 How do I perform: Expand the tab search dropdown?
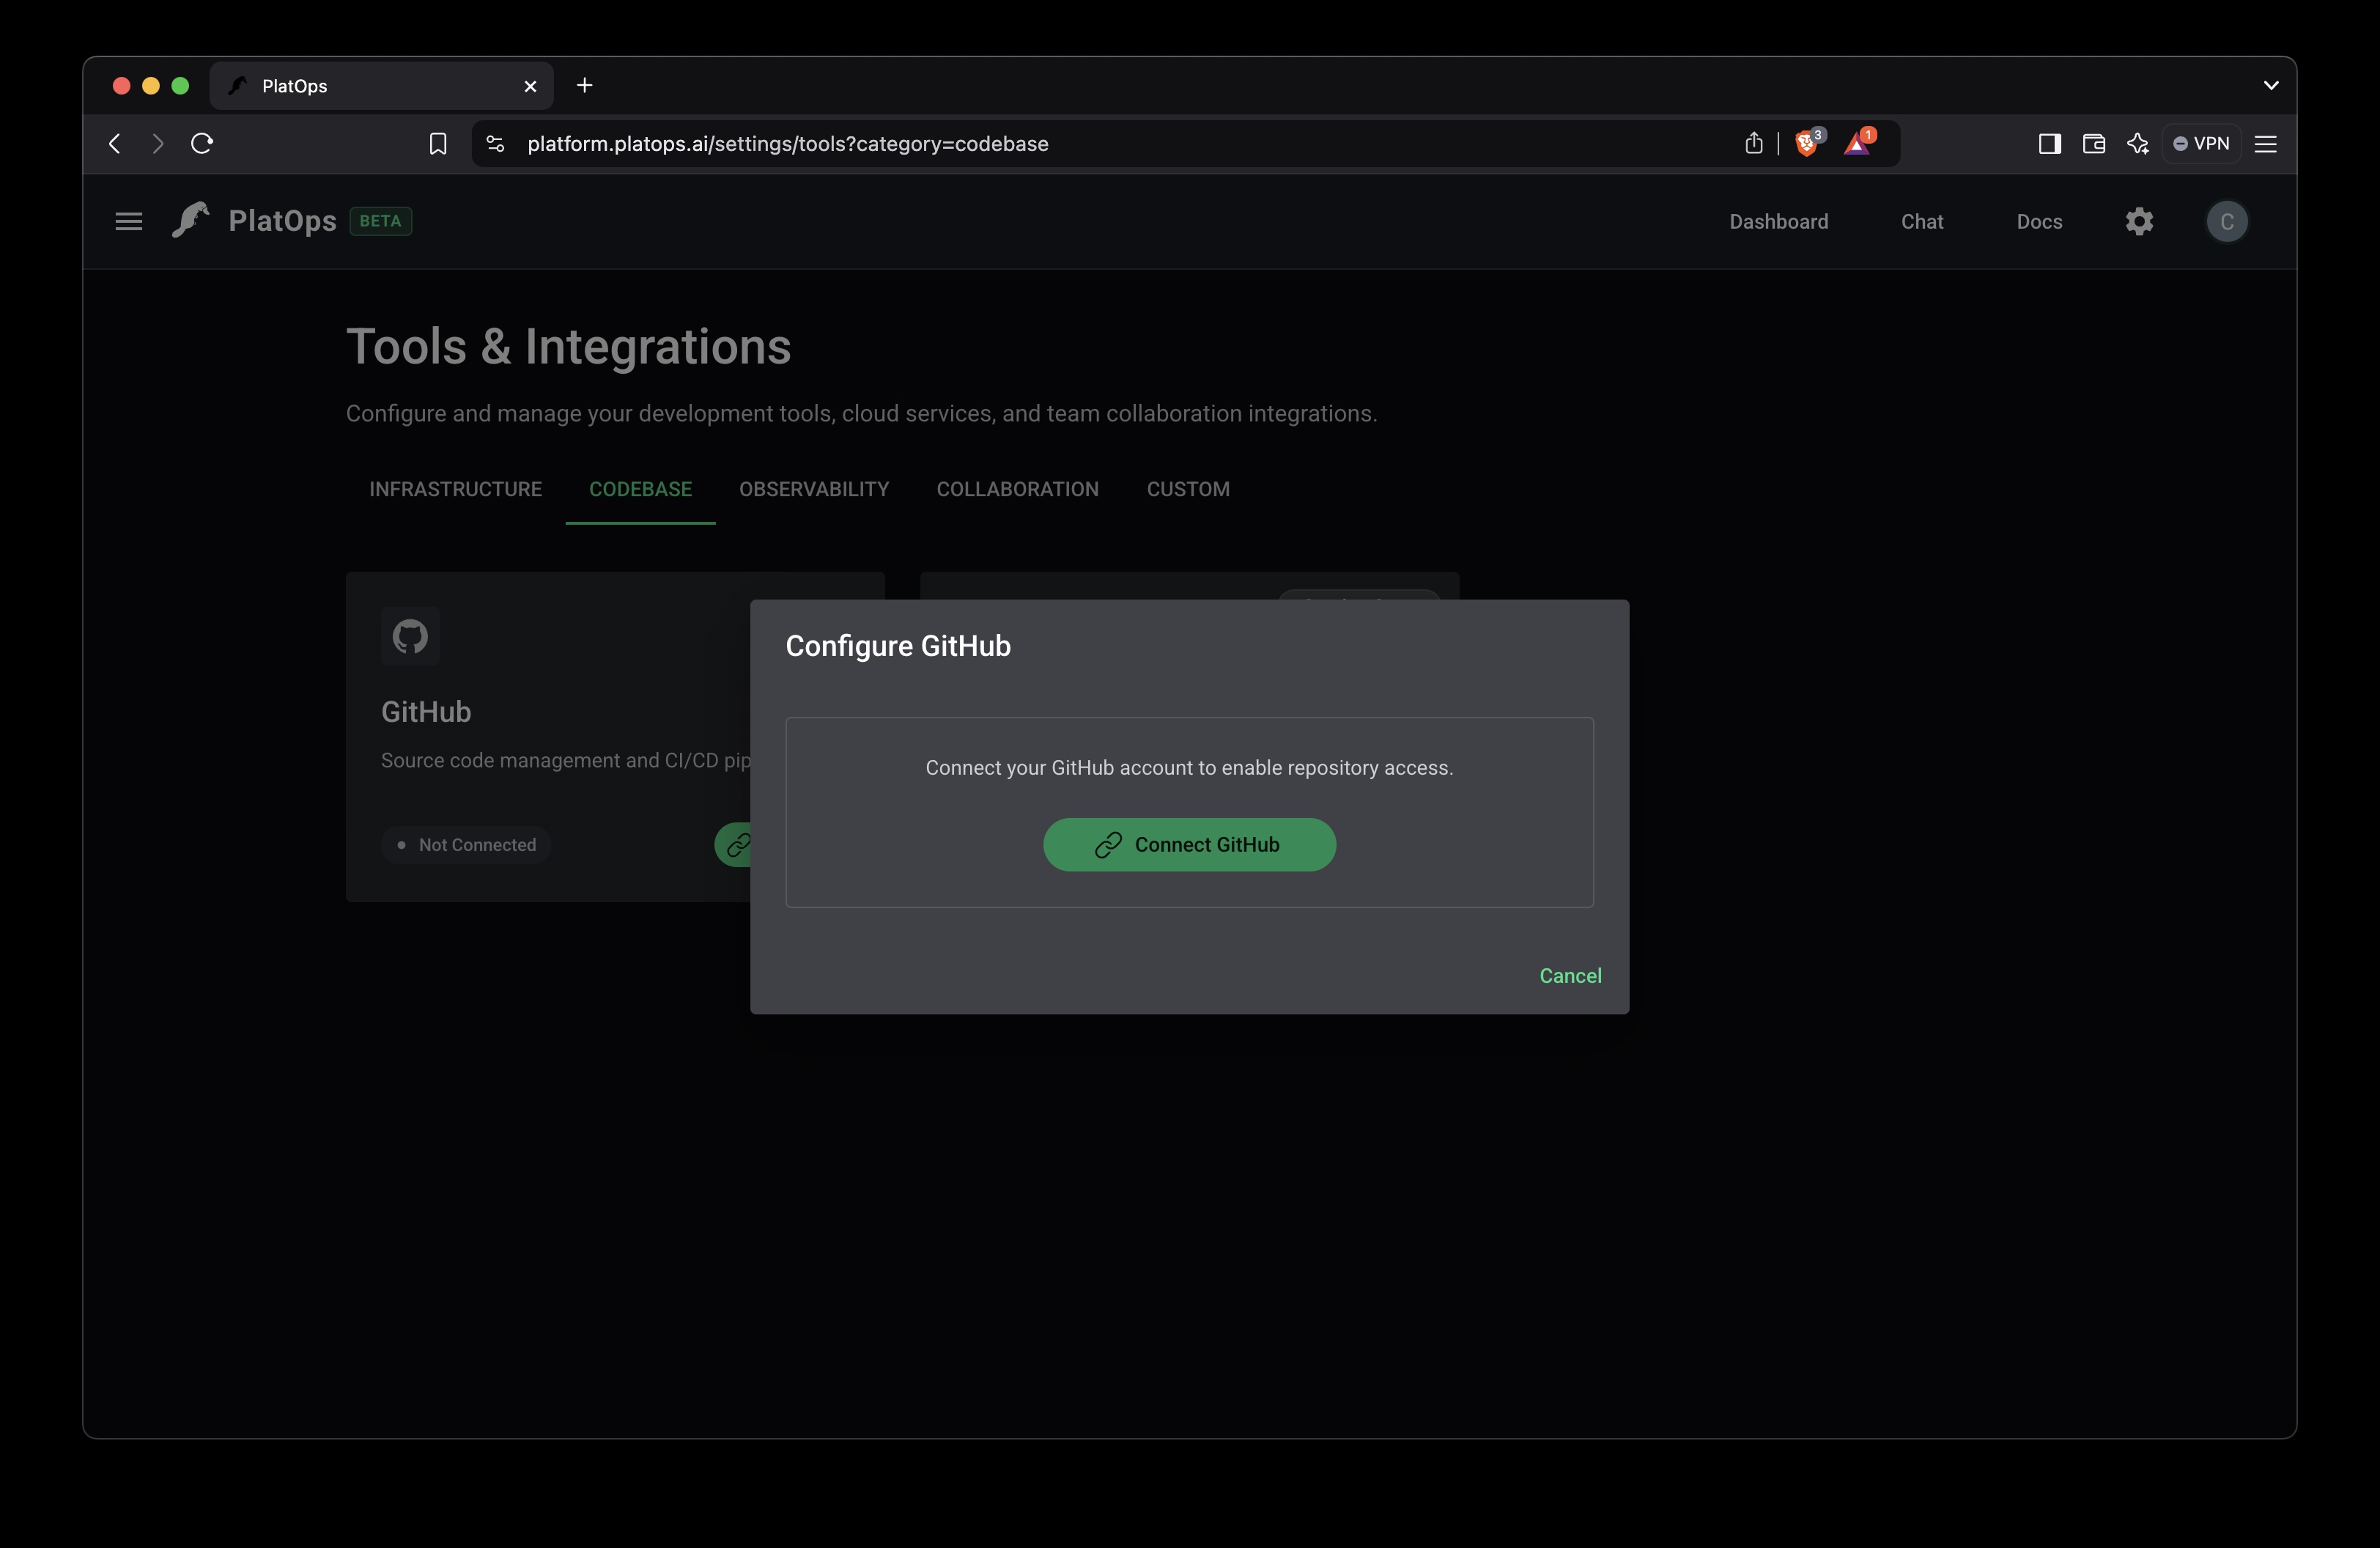click(2271, 86)
